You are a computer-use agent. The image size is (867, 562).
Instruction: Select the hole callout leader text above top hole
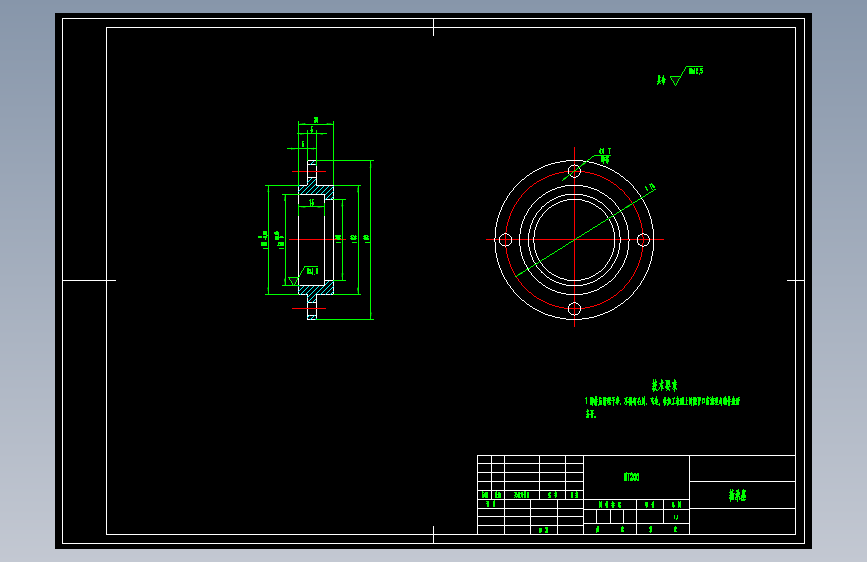(x=605, y=155)
